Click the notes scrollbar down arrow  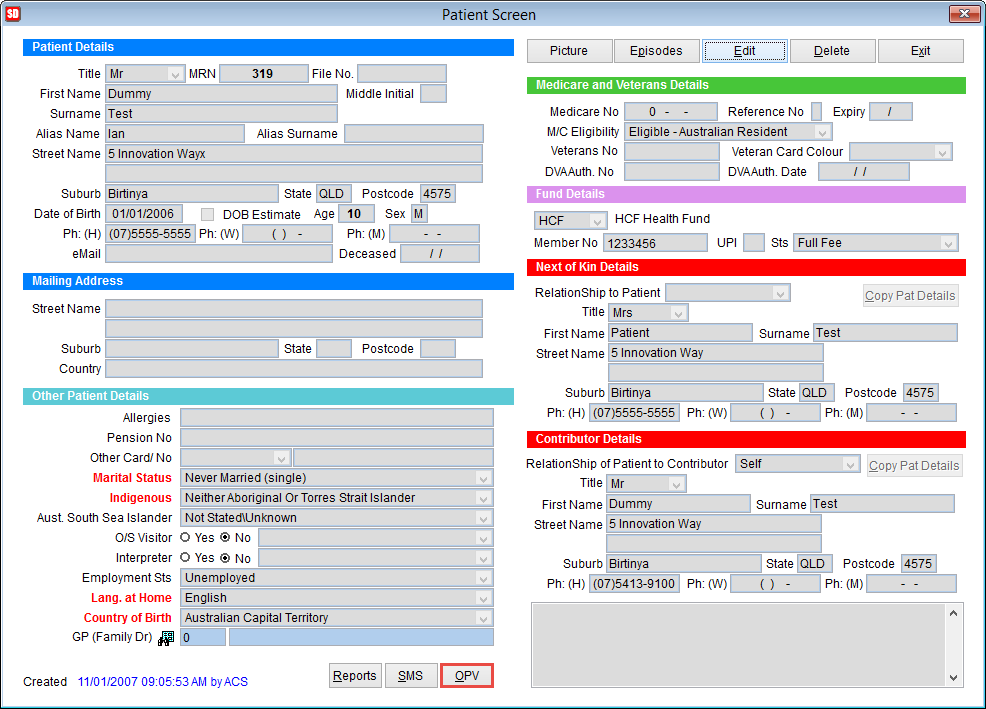[x=954, y=678]
